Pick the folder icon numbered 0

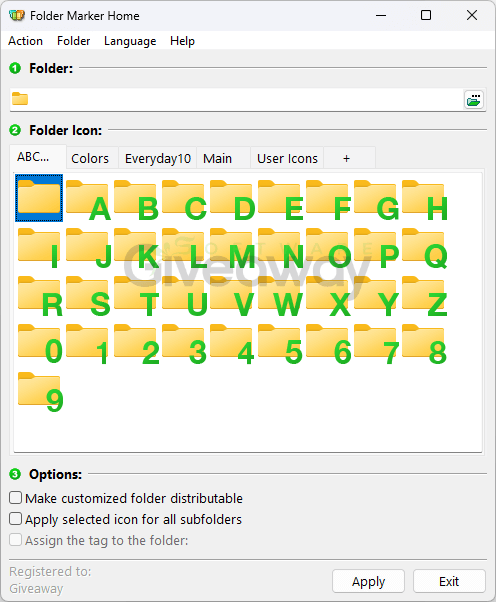click(x=39, y=343)
